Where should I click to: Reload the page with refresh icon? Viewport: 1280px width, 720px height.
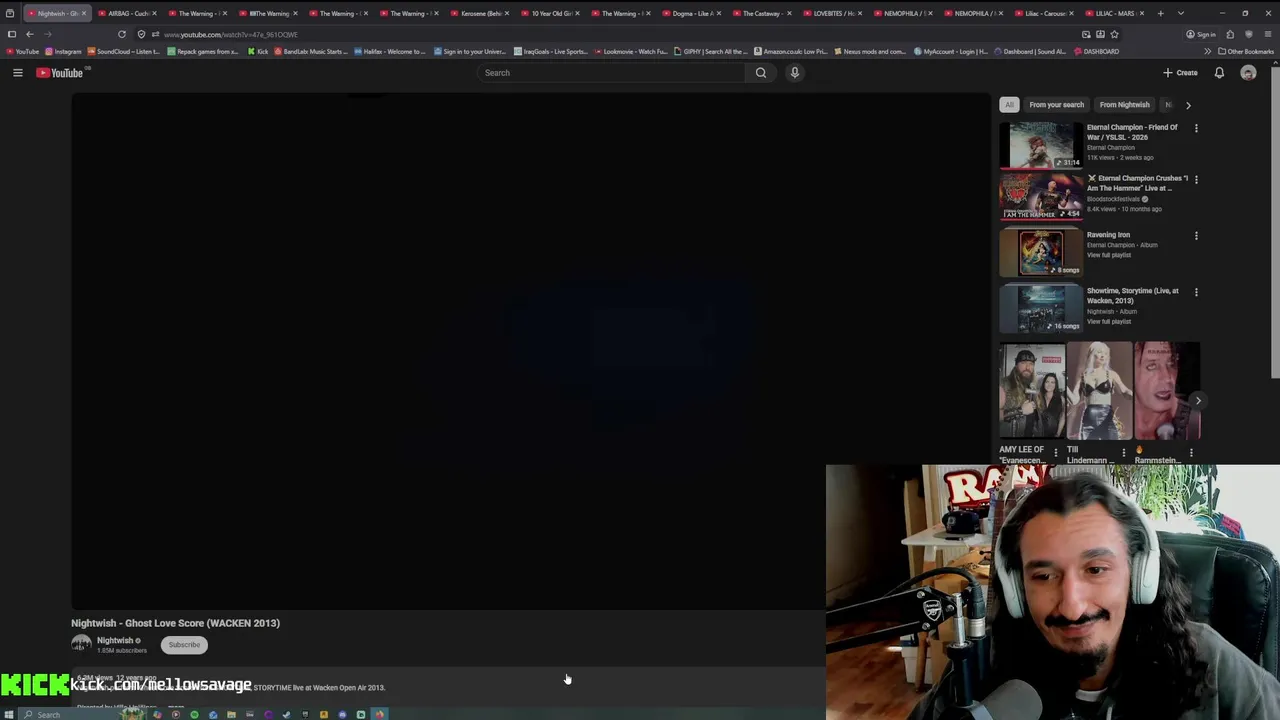point(122,34)
